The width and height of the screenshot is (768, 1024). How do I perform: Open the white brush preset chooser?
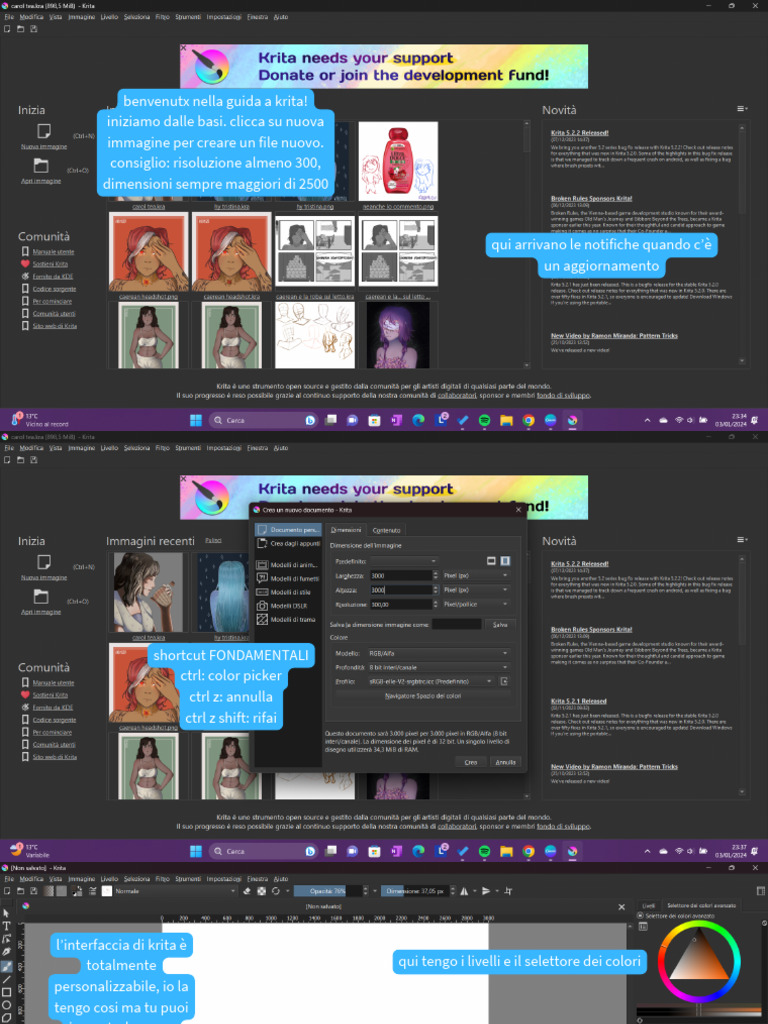(106, 891)
